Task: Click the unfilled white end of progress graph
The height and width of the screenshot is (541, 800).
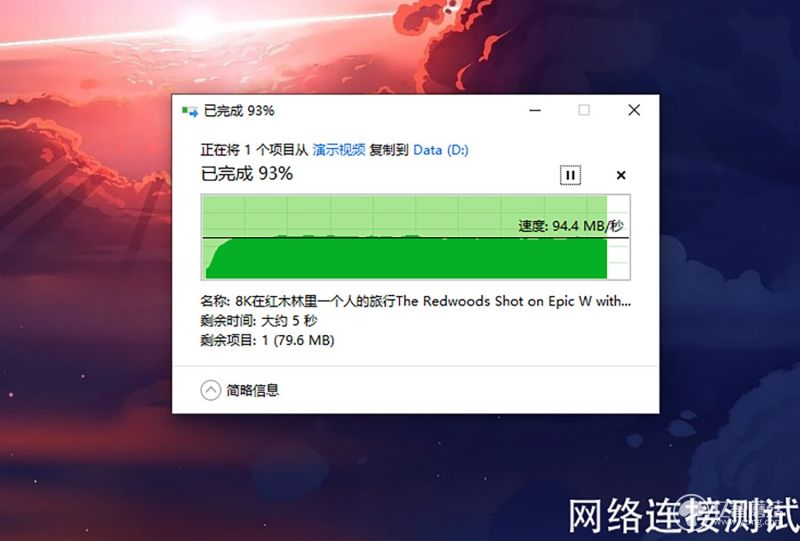Action: (x=618, y=237)
